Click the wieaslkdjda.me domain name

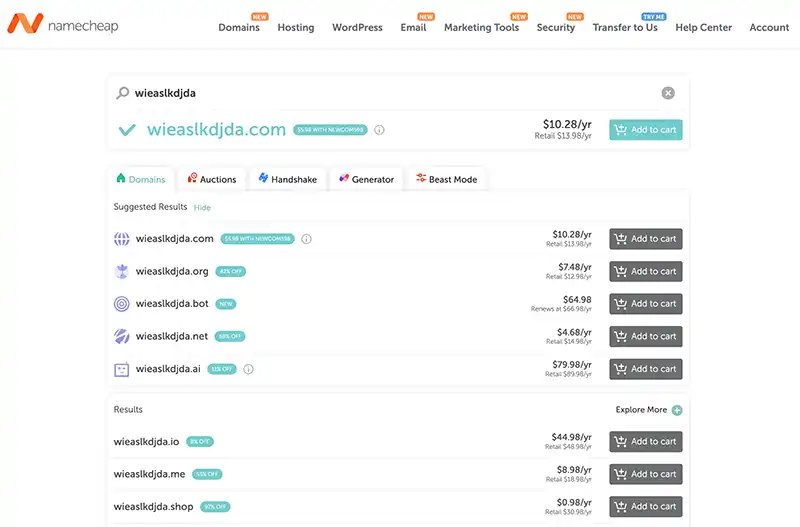tap(149, 474)
